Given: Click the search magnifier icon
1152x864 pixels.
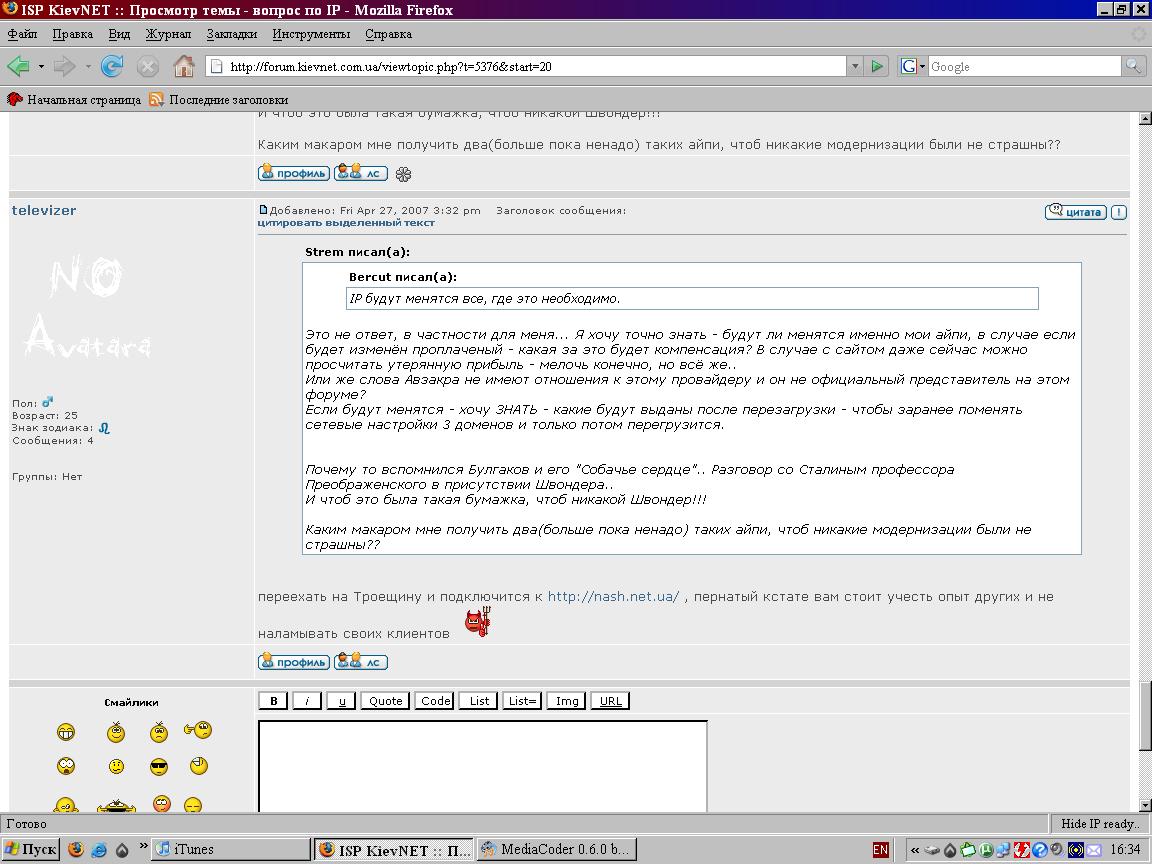Looking at the screenshot, I should coord(1133,67).
